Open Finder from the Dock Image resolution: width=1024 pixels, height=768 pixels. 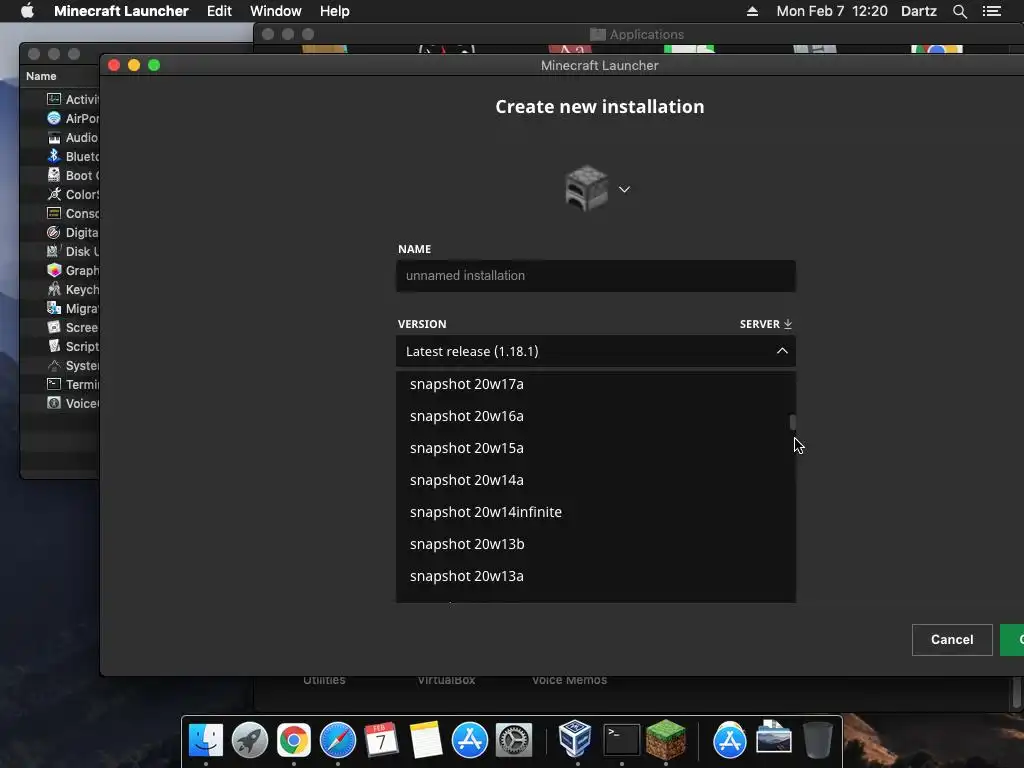point(206,740)
